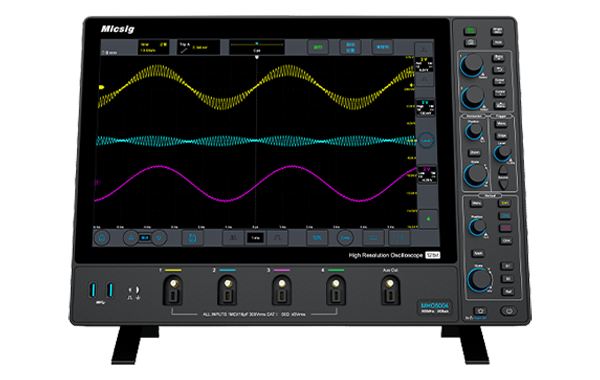This screenshot has width=600, height=380.
Task: Push the brightness touch-lock button
Action: point(480,311)
